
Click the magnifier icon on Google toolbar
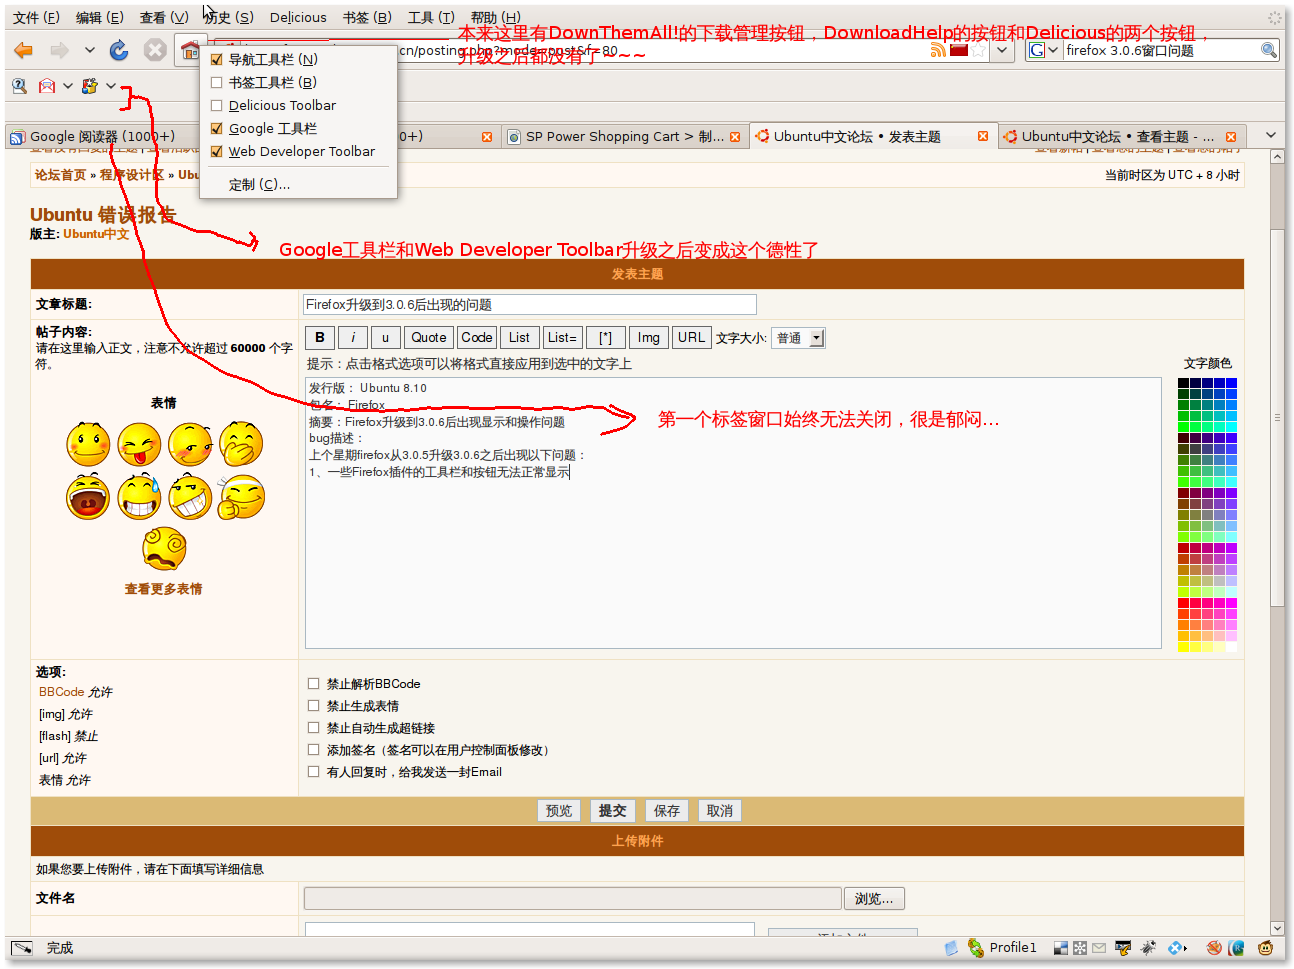coord(19,86)
